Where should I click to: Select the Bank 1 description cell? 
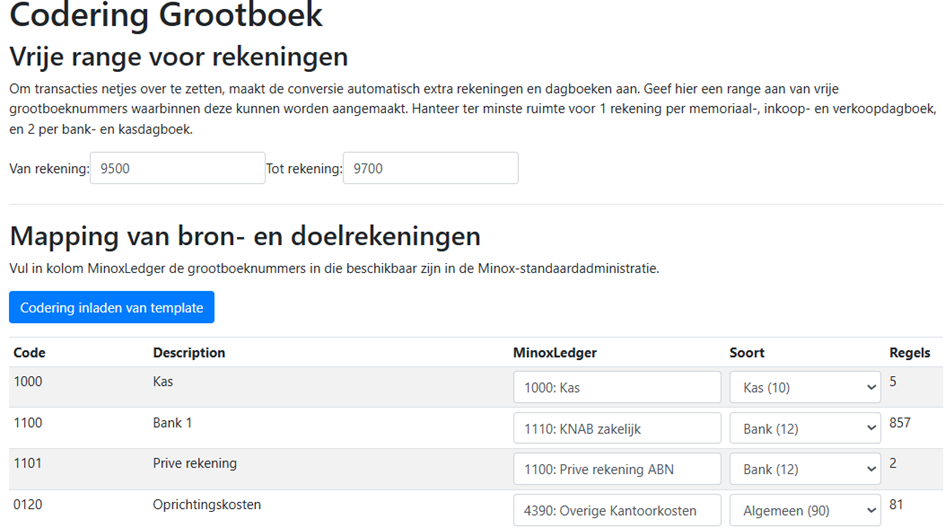(x=172, y=423)
